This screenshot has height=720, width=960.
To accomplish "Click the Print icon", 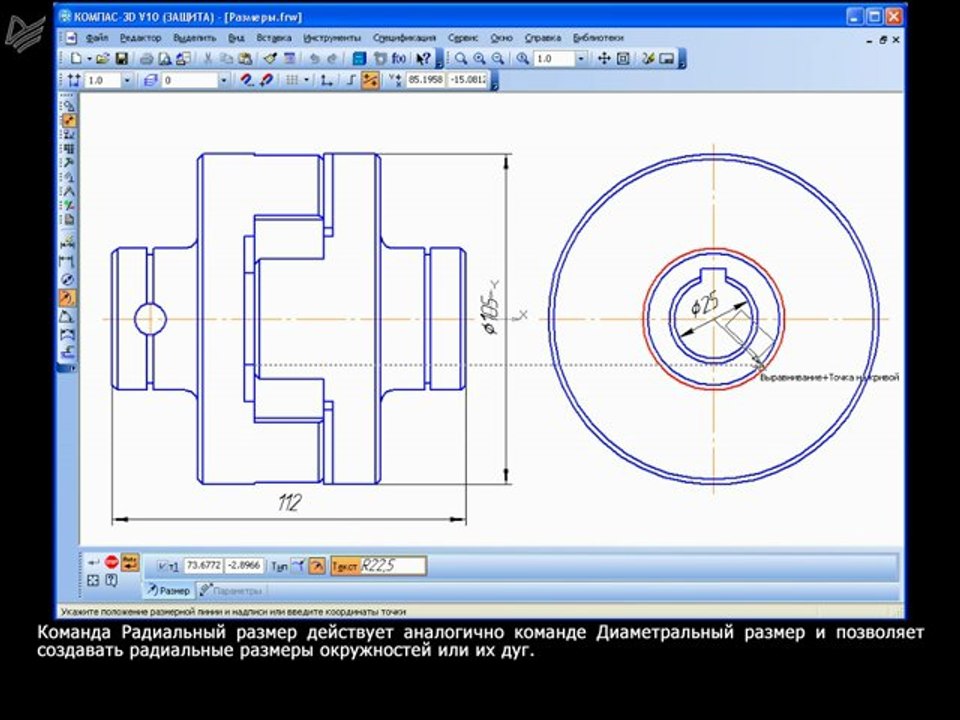I will pyautogui.click(x=146, y=59).
